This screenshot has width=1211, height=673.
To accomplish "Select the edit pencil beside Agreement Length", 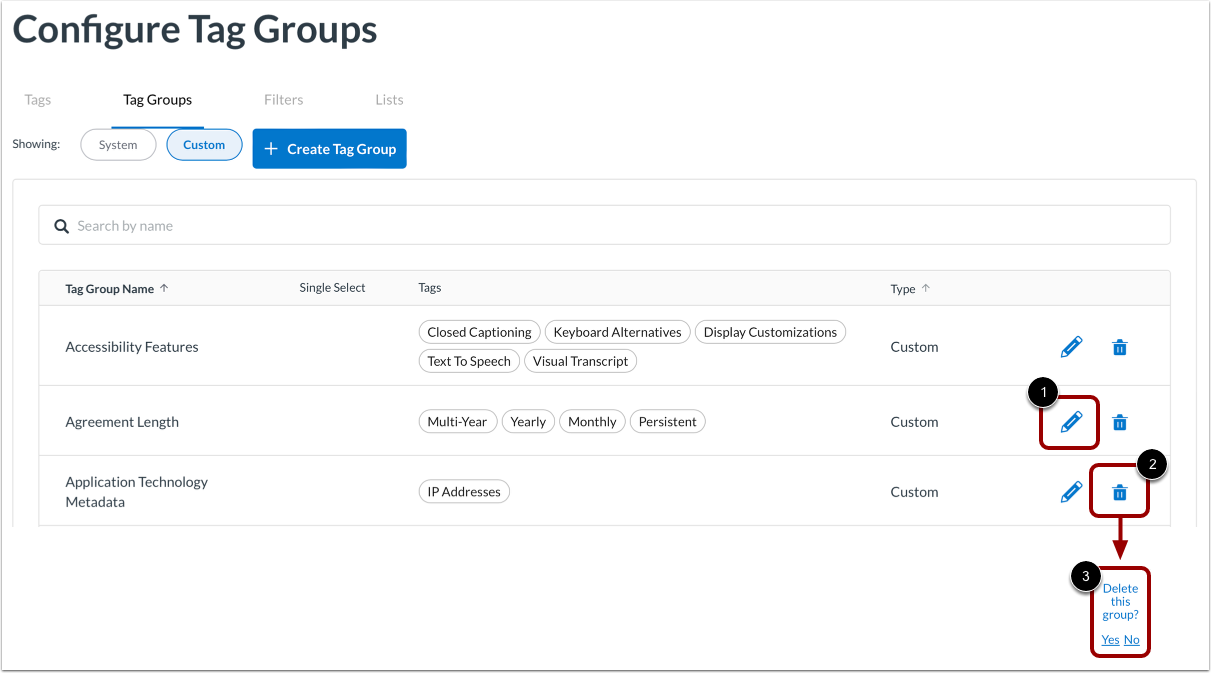I will 1071,421.
